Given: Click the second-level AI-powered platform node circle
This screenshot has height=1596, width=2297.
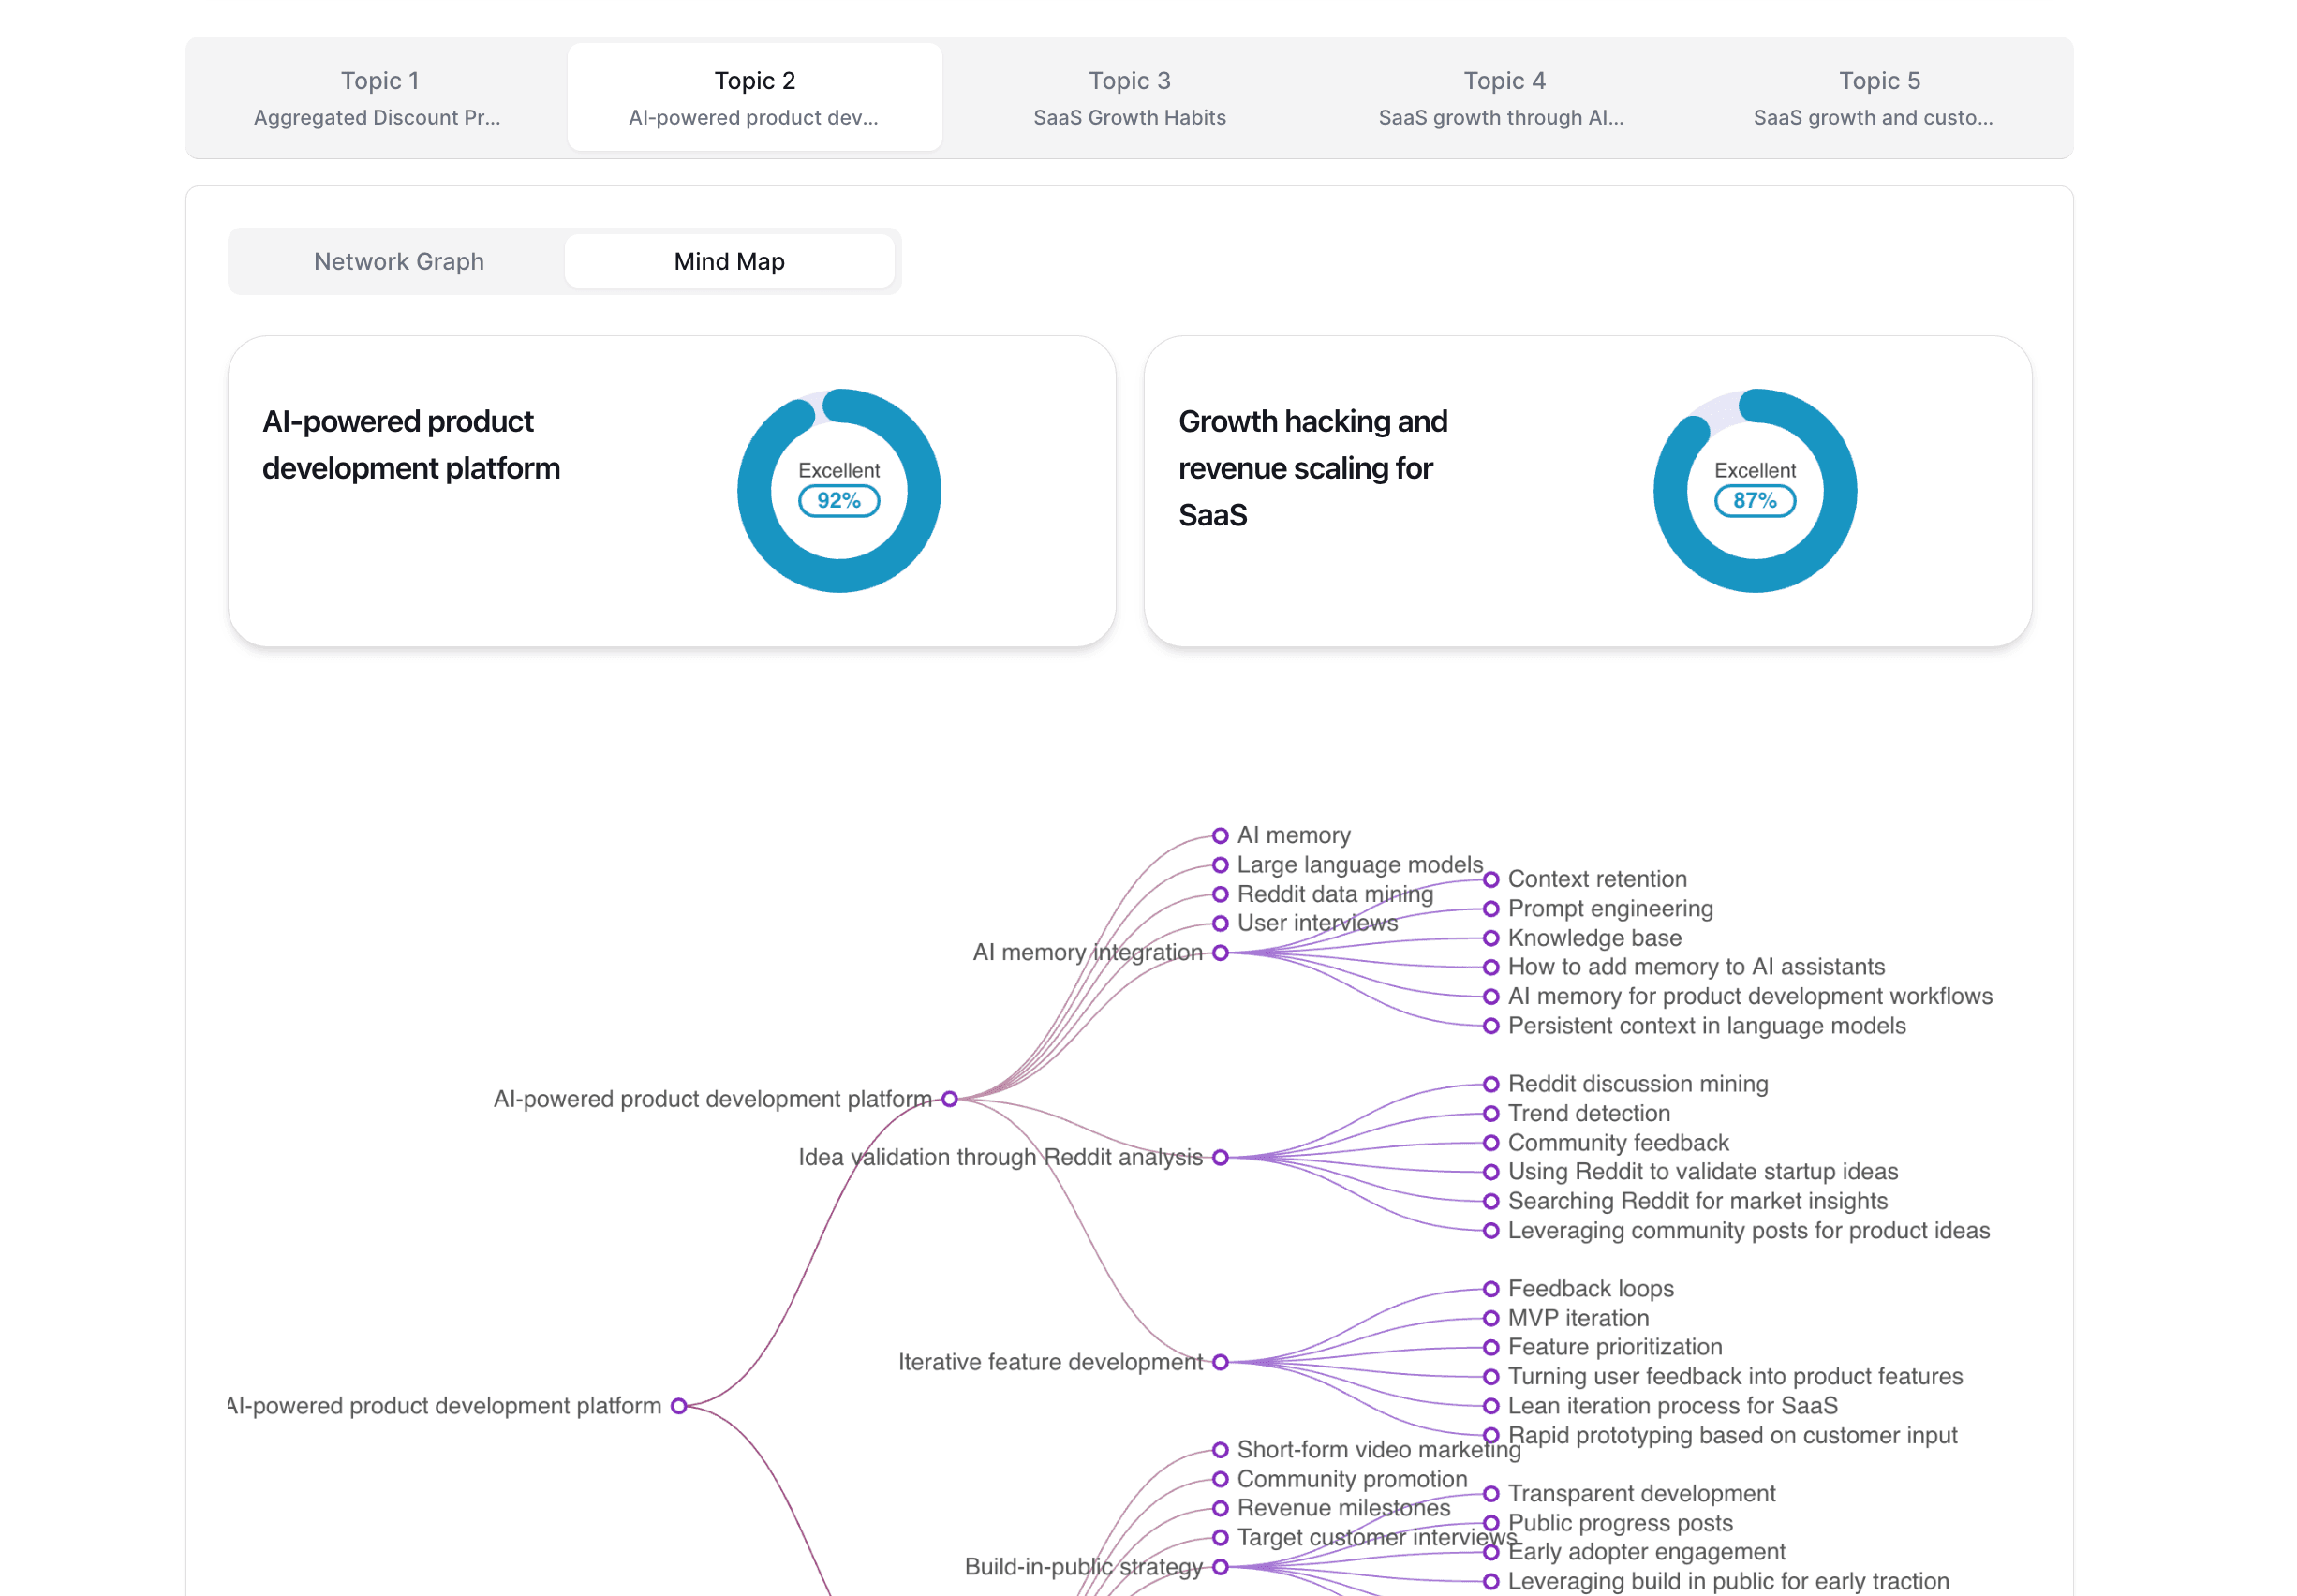Looking at the screenshot, I should pos(949,1099).
